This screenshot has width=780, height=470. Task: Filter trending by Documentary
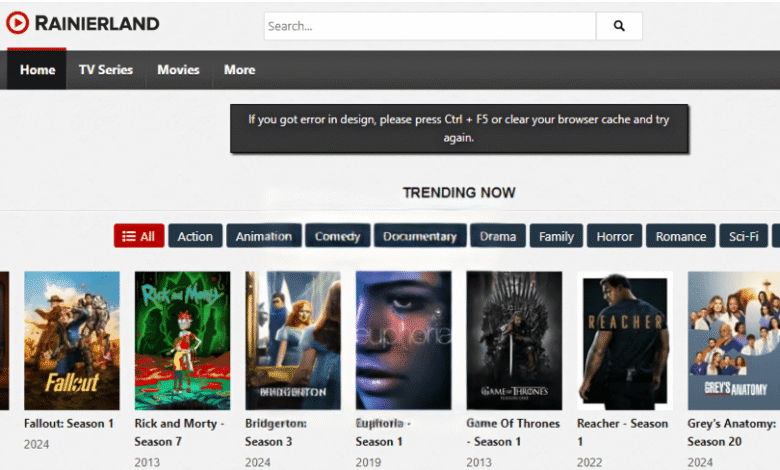click(x=420, y=236)
